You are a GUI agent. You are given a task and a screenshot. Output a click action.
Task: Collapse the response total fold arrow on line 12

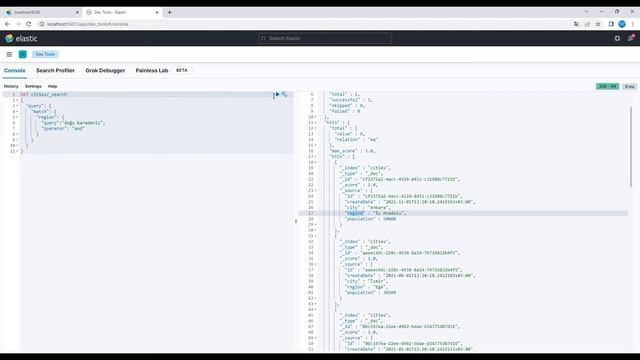pos(316,128)
